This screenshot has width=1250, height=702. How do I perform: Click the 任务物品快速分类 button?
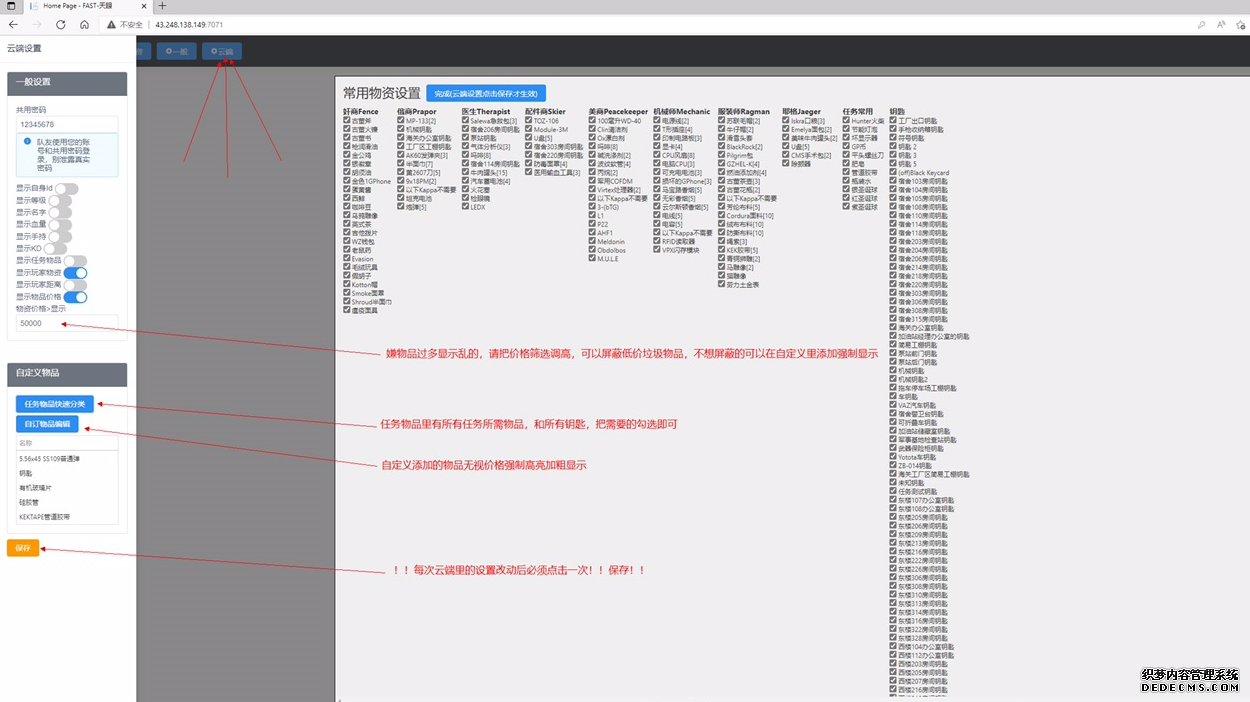coord(55,404)
